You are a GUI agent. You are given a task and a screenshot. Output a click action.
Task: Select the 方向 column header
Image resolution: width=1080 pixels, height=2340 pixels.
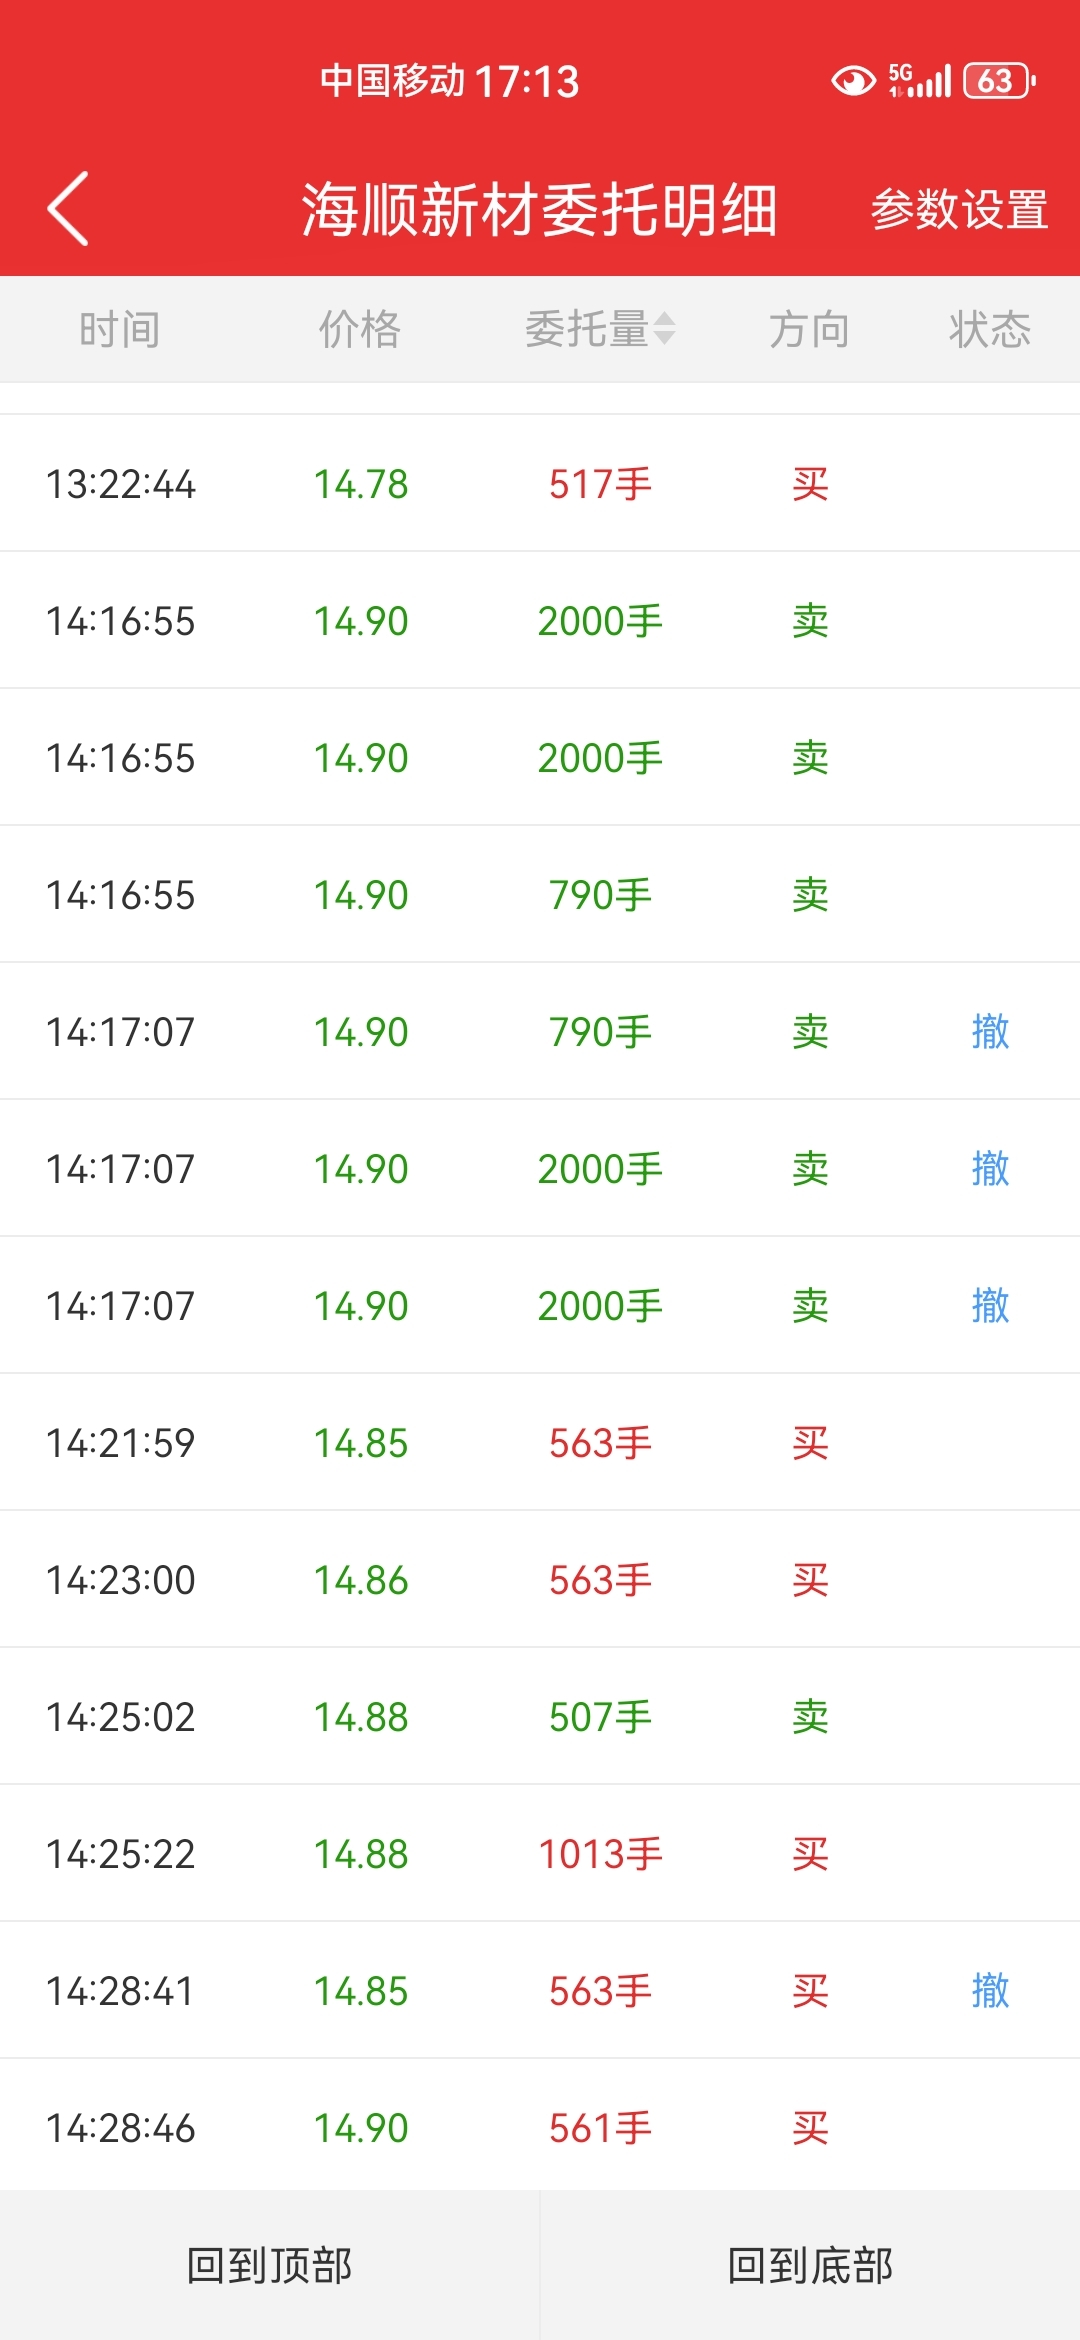(809, 329)
